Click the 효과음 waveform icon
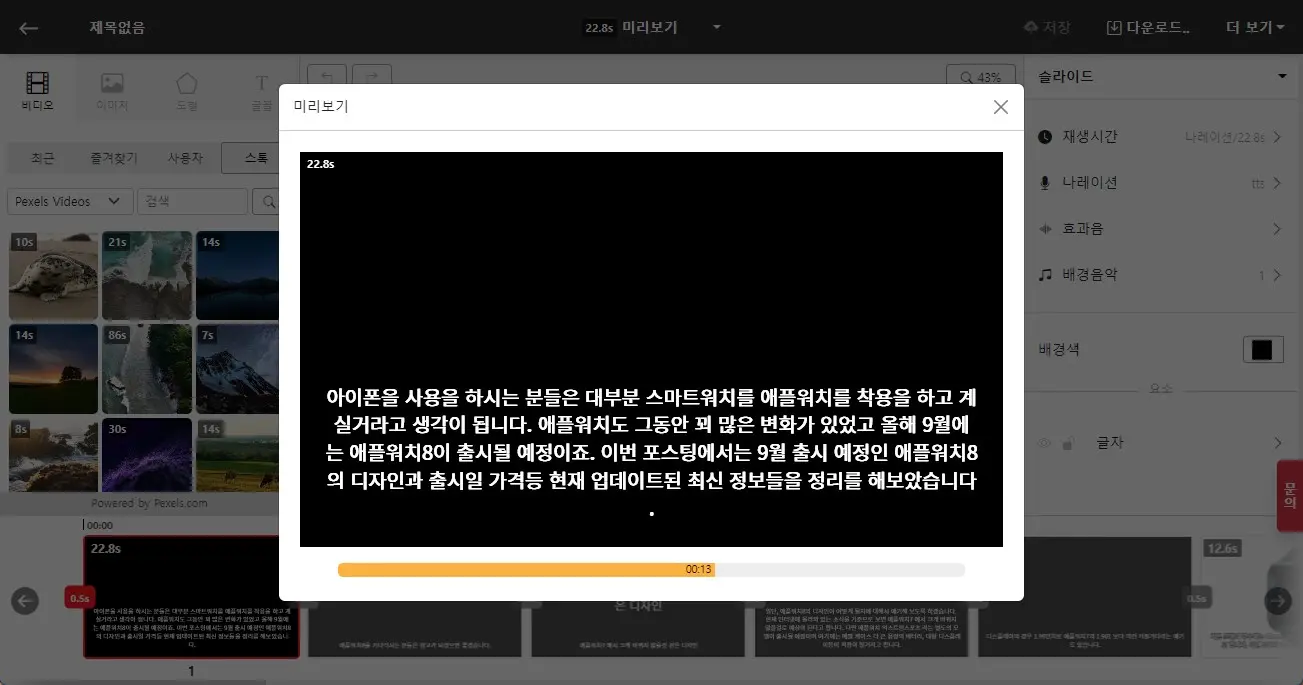The width and height of the screenshot is (1303, 685). click(x=1045, y=228)
